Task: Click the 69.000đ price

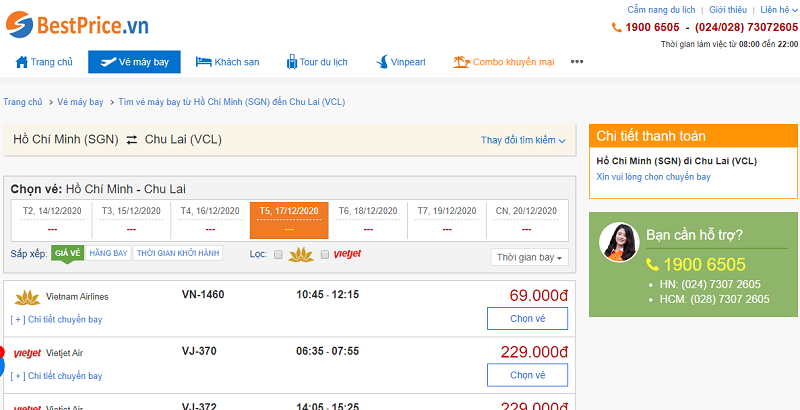Action: click(x=538, y=296)
